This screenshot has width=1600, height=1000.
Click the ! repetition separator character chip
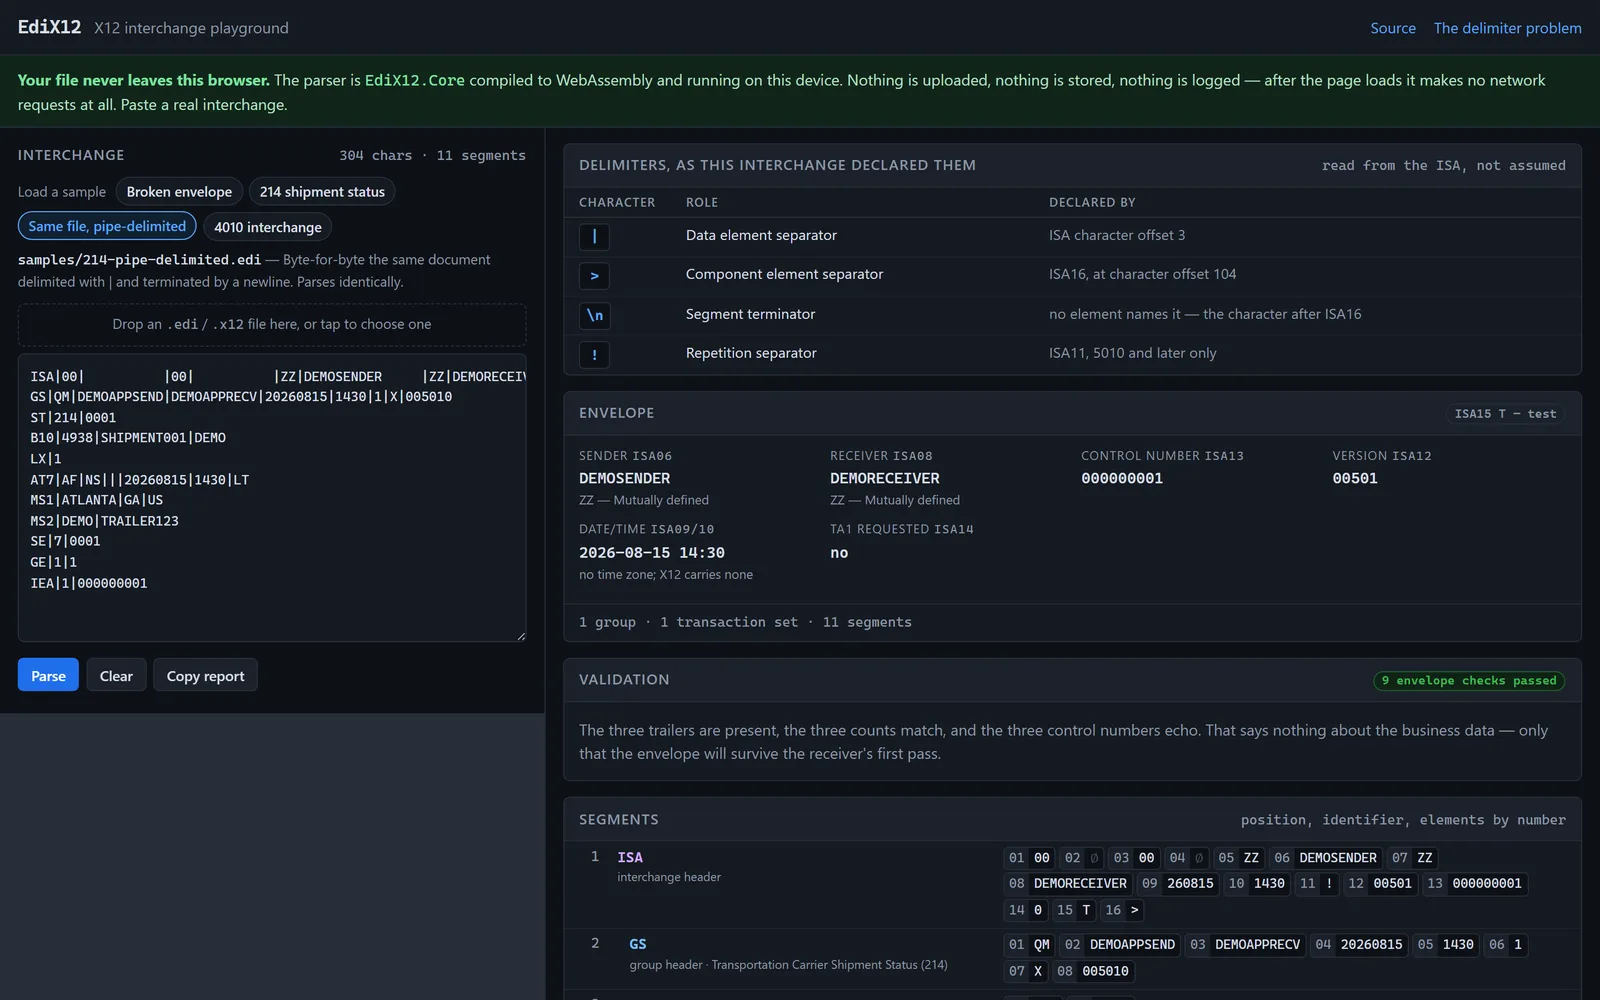(594, 354)
